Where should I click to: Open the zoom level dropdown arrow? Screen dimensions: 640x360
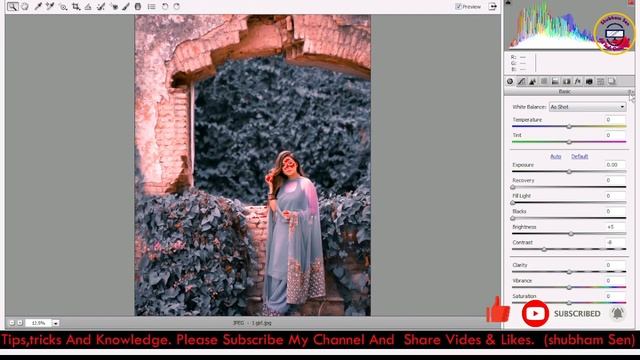tap(56, 323)
